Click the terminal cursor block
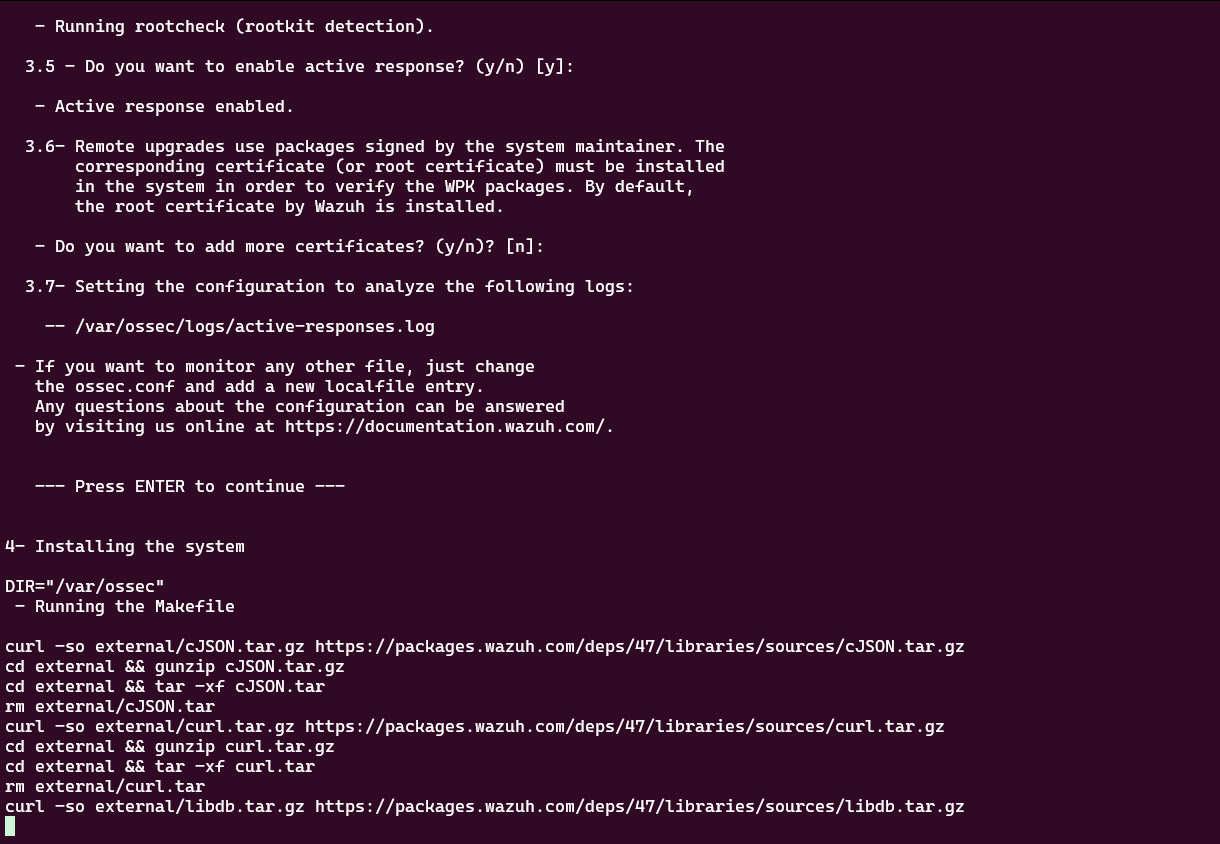1220x844 pixels. click(x=10, y=826)
